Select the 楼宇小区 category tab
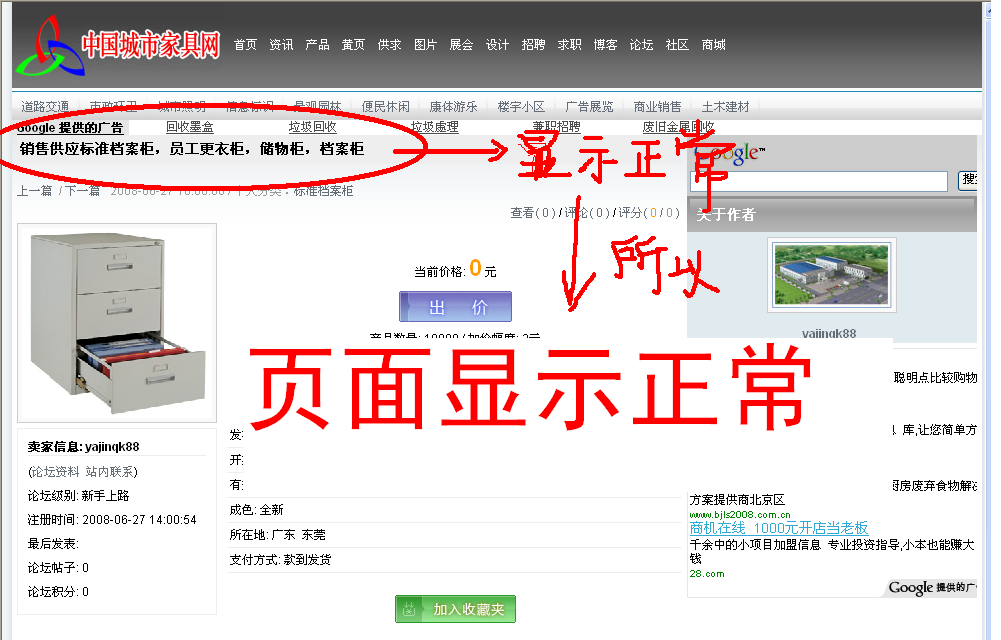Viewport: 1001px width, 640px height. pos(521,107)
